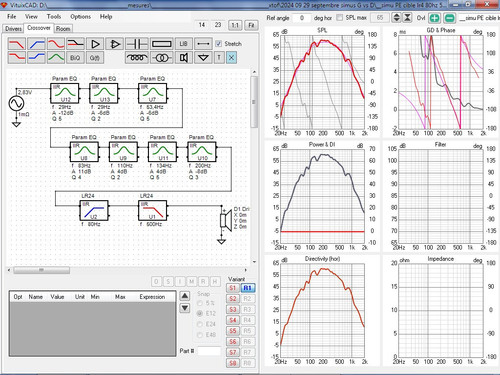Click the schematic vertical scrollbar thumb
The height and width of the screenshot is (375, 500).
(254, 102)
